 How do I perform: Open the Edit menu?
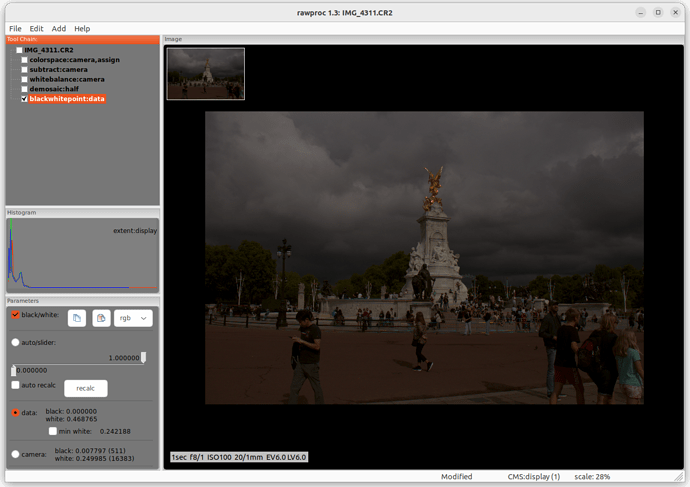pos(36,29)
